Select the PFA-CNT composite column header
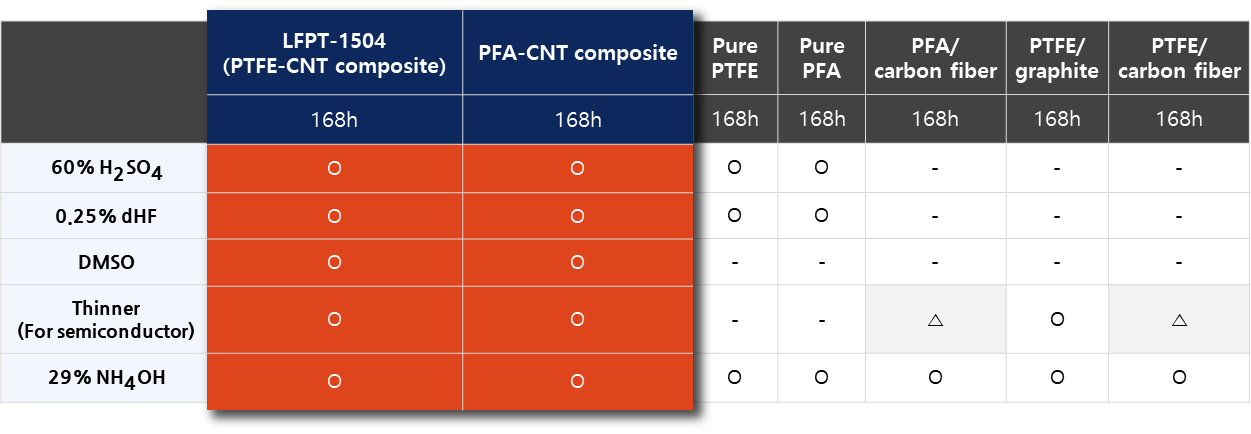The image size is (1251, 434). pos(577,53)
